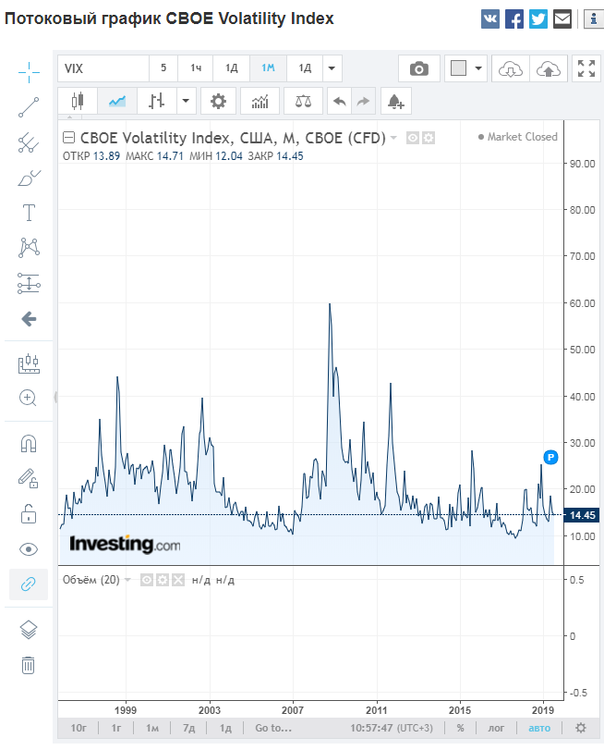Take a chart snapshot with camera icon
This screenshot has width=604, height=750.
tap(419, 68)
